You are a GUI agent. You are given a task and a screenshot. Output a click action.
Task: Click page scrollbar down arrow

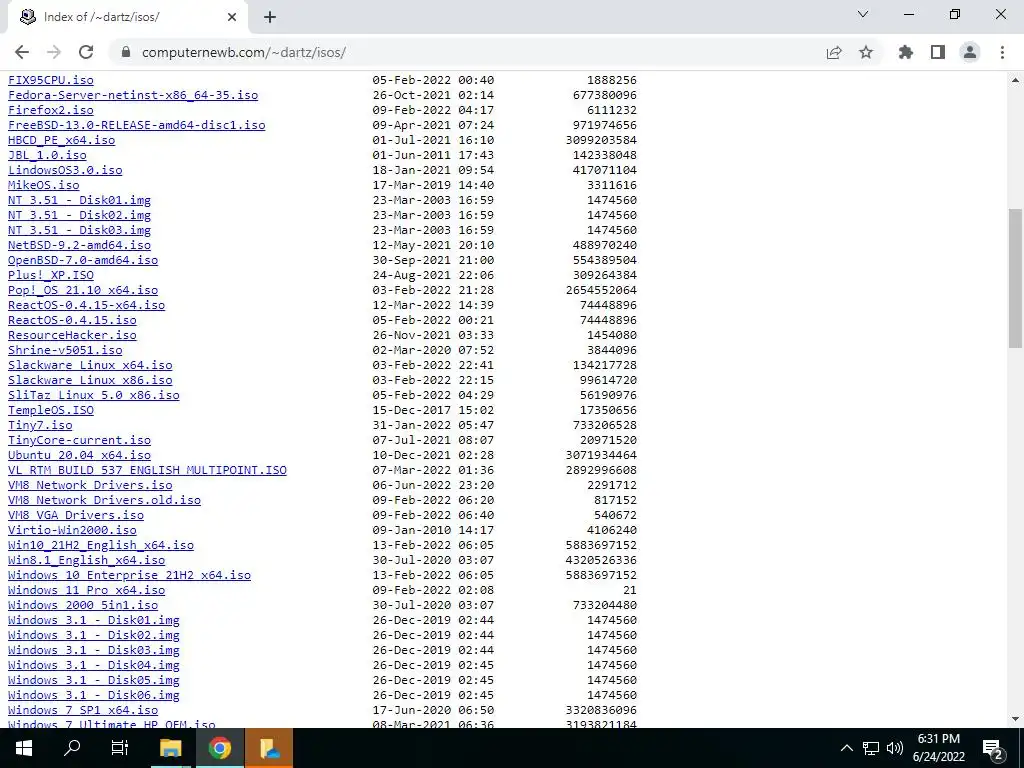1016,720
